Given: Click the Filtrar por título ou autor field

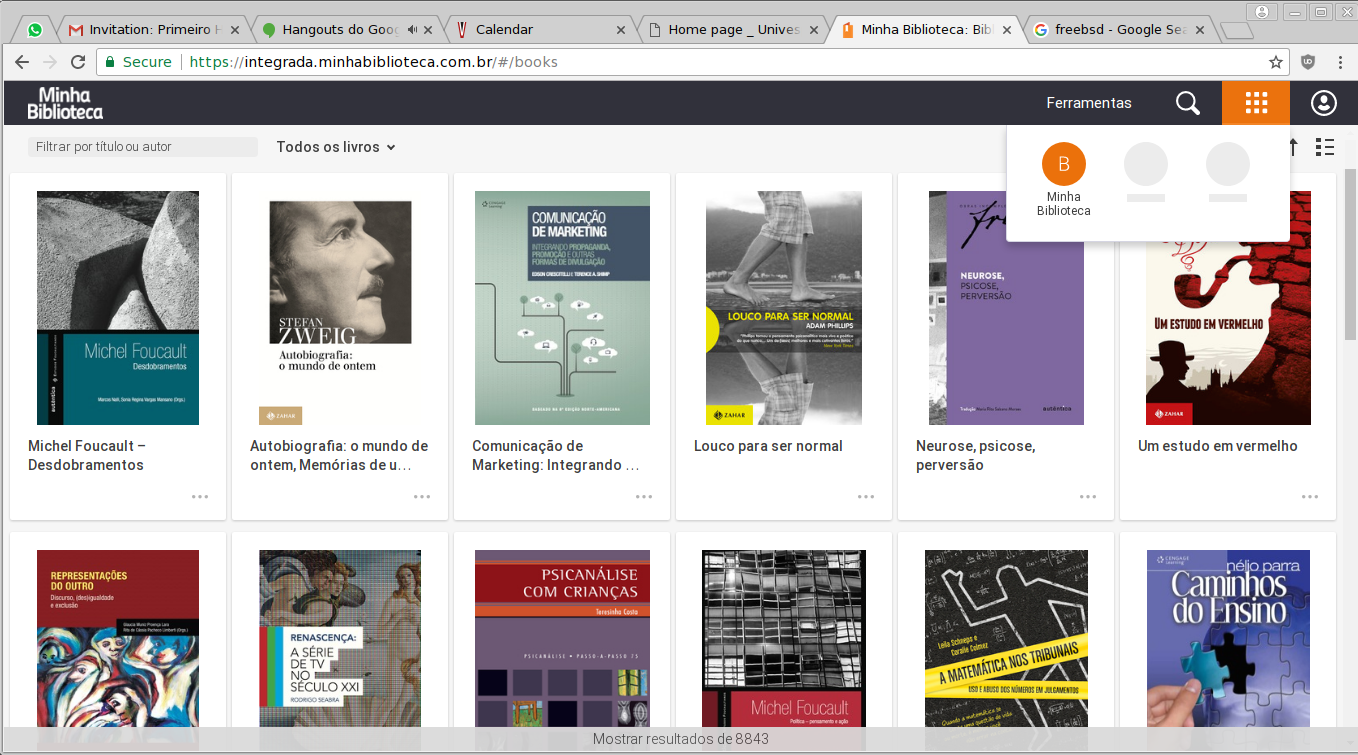Looking at the screenshot, I should point(143,147).
